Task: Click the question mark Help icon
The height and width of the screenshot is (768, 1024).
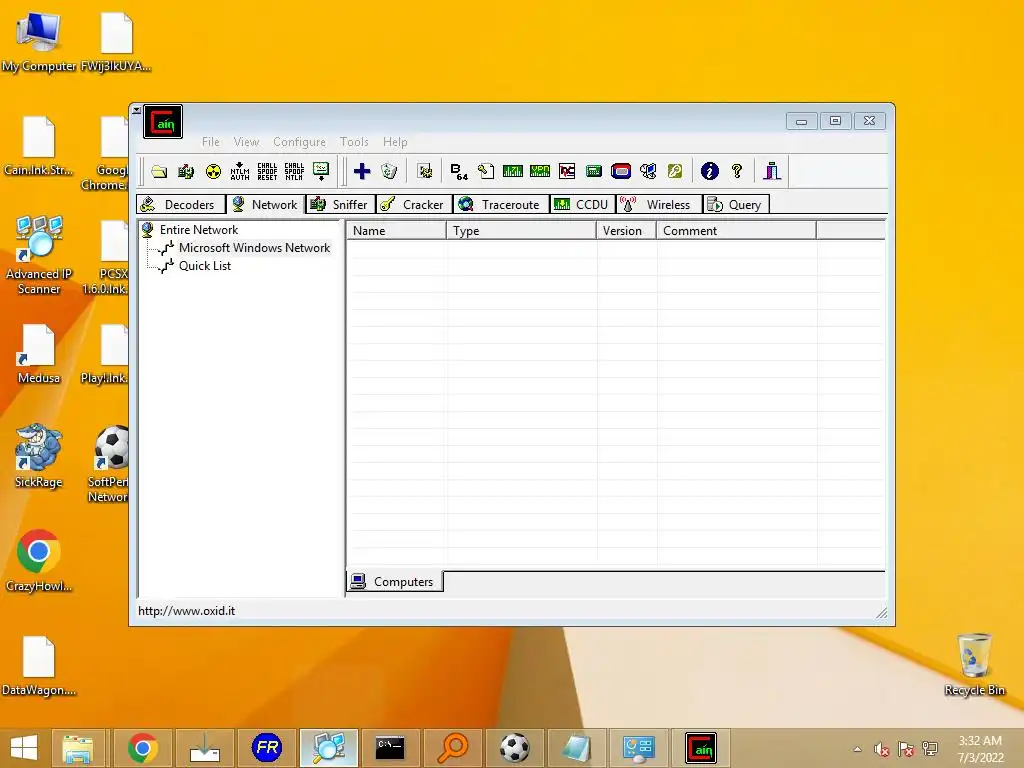Action: click(737, 171)
